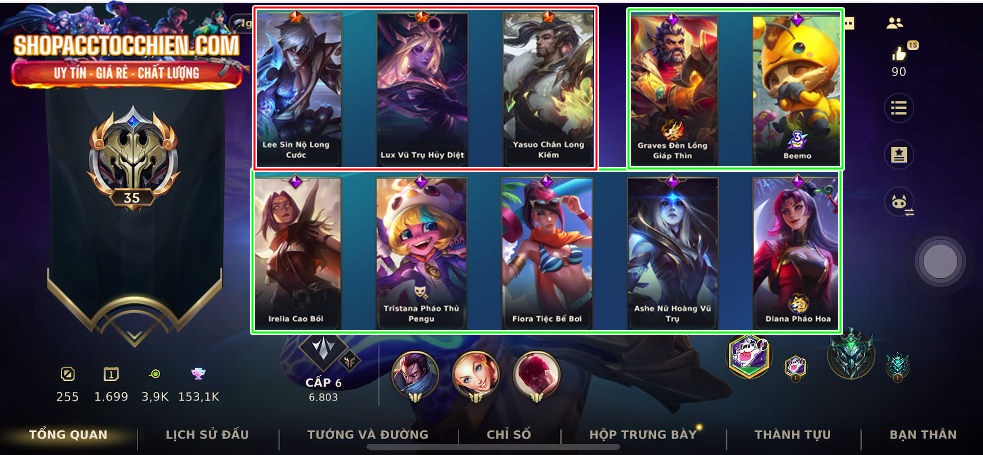This screenshot has width=983, height=455.
Task: Tap the thumbs-up like icon
Action: coord(899,53)
